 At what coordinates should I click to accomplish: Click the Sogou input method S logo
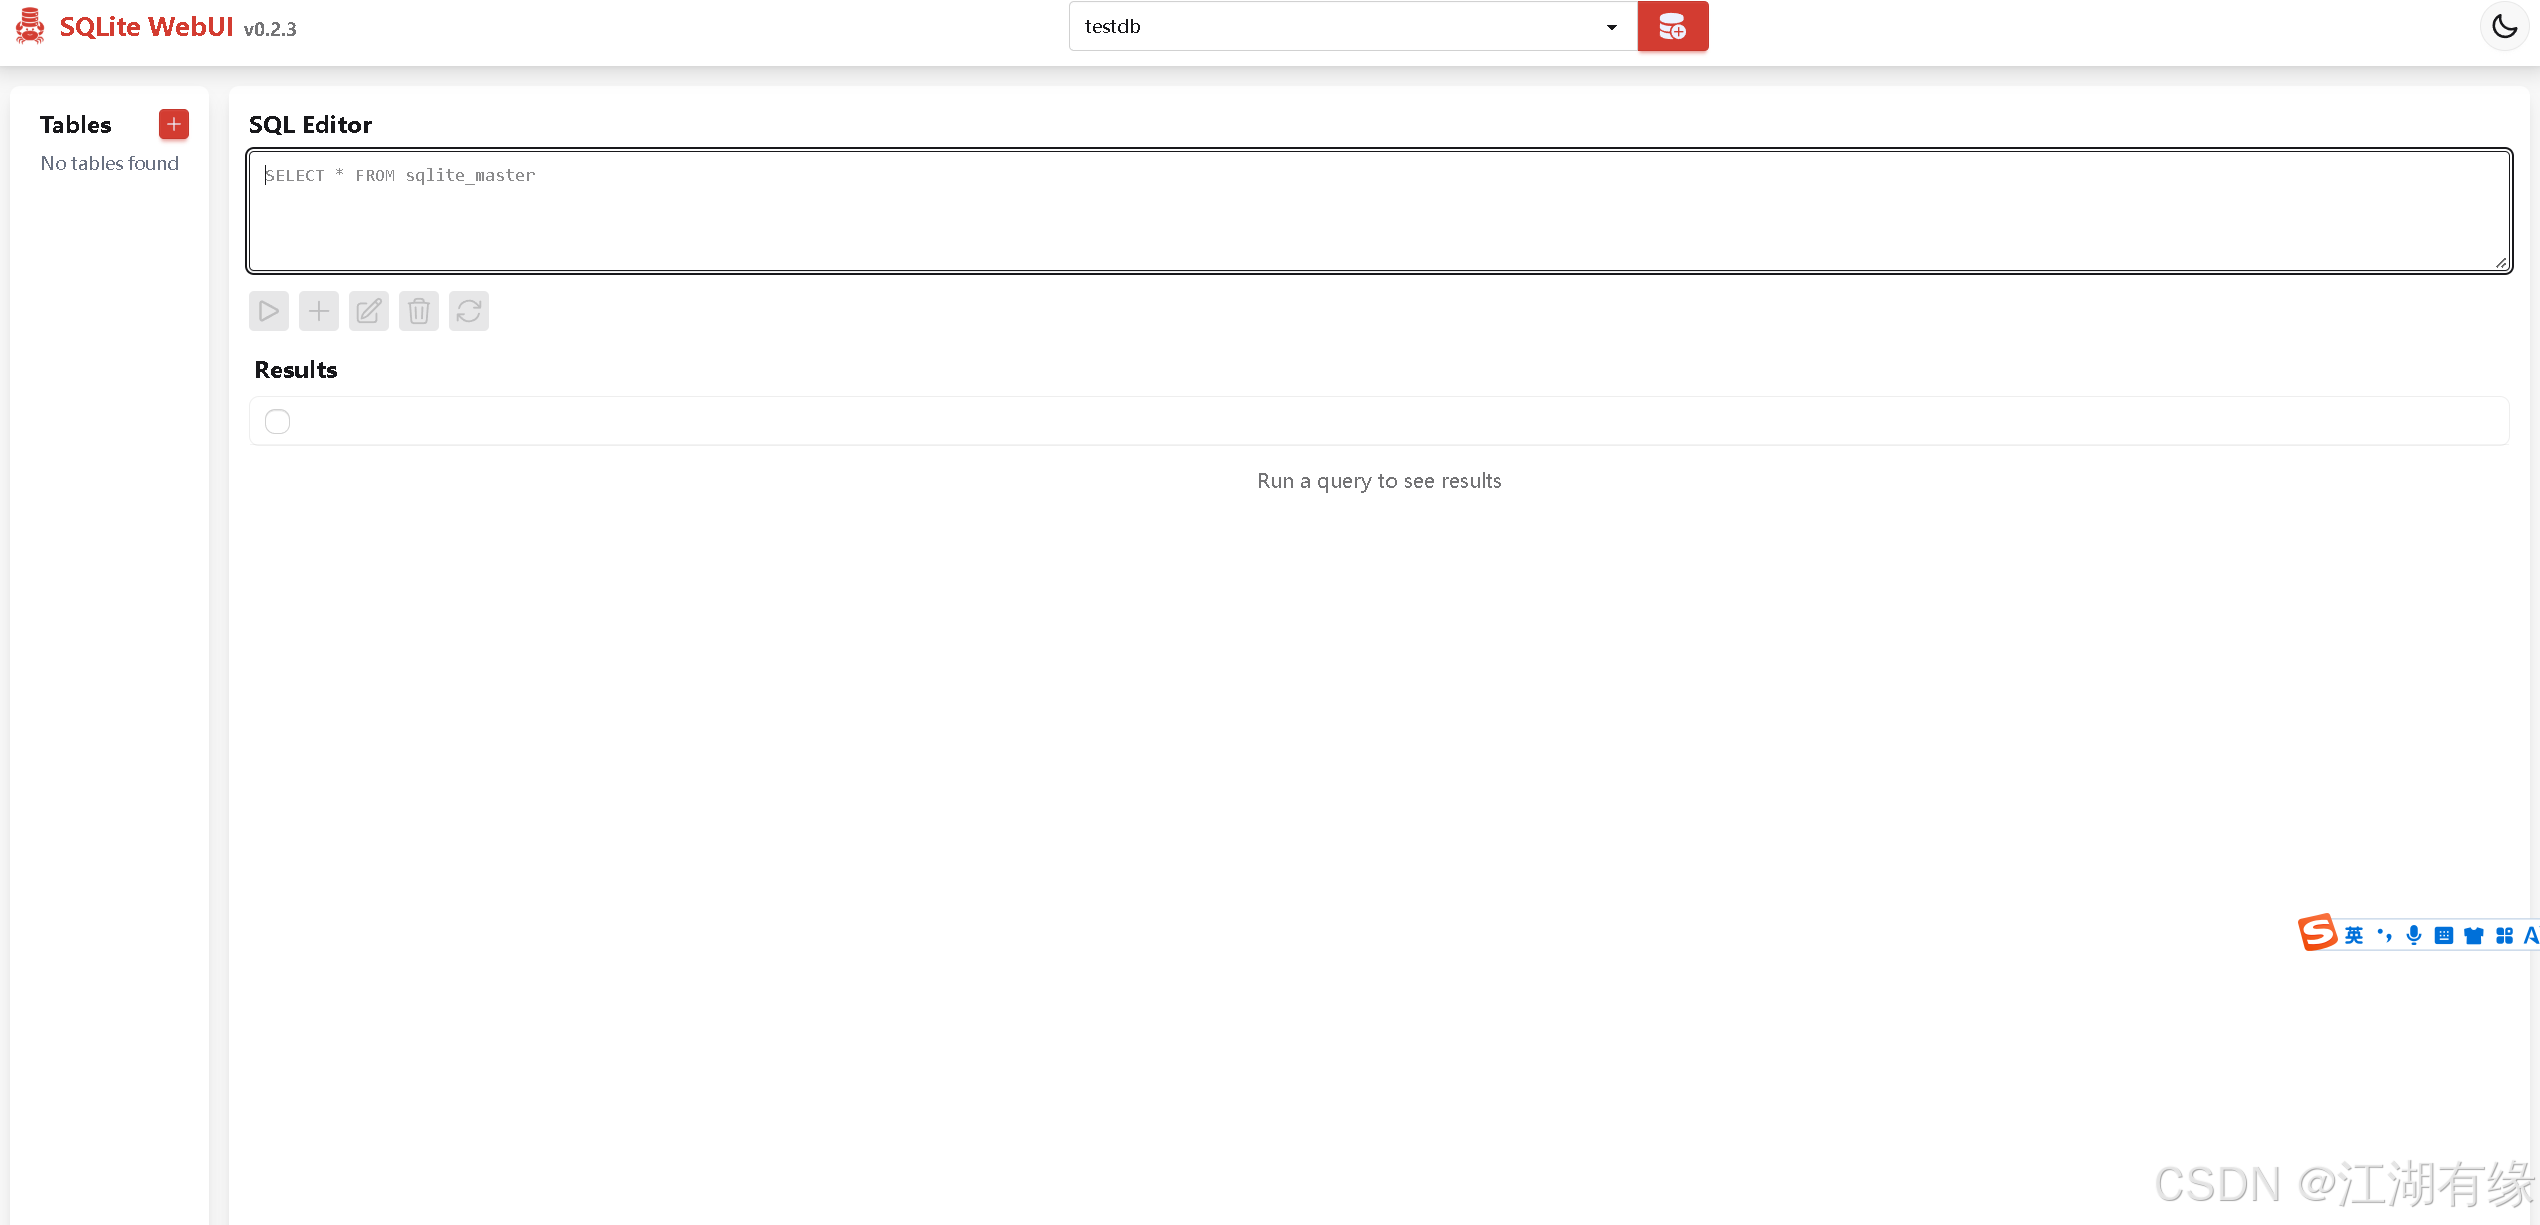(2317, 932)
